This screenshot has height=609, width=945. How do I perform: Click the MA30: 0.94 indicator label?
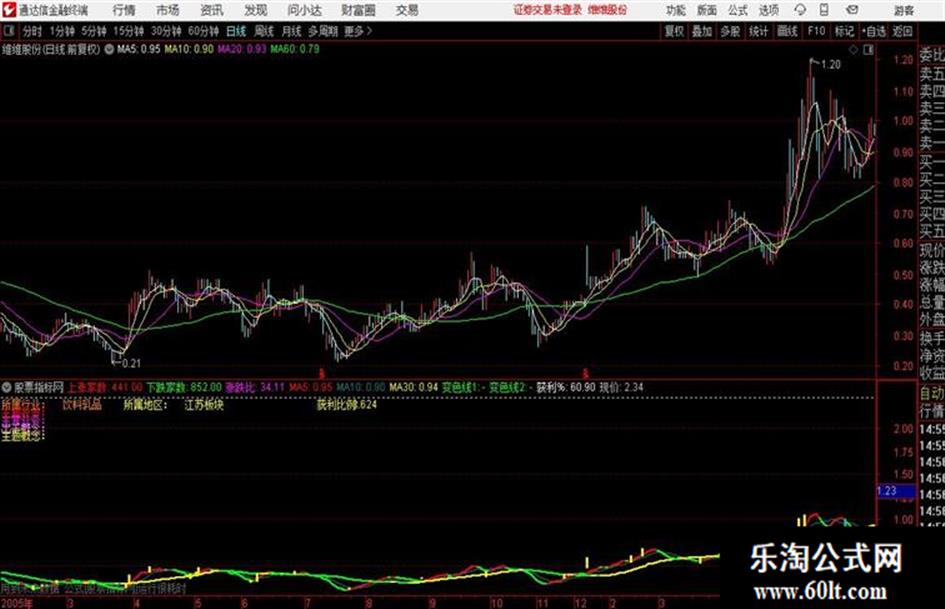tap(413, 387)
